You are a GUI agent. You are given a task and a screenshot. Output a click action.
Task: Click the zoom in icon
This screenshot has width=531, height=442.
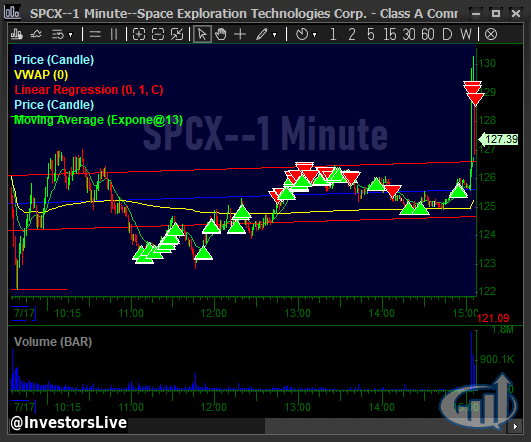click(139, 35)
